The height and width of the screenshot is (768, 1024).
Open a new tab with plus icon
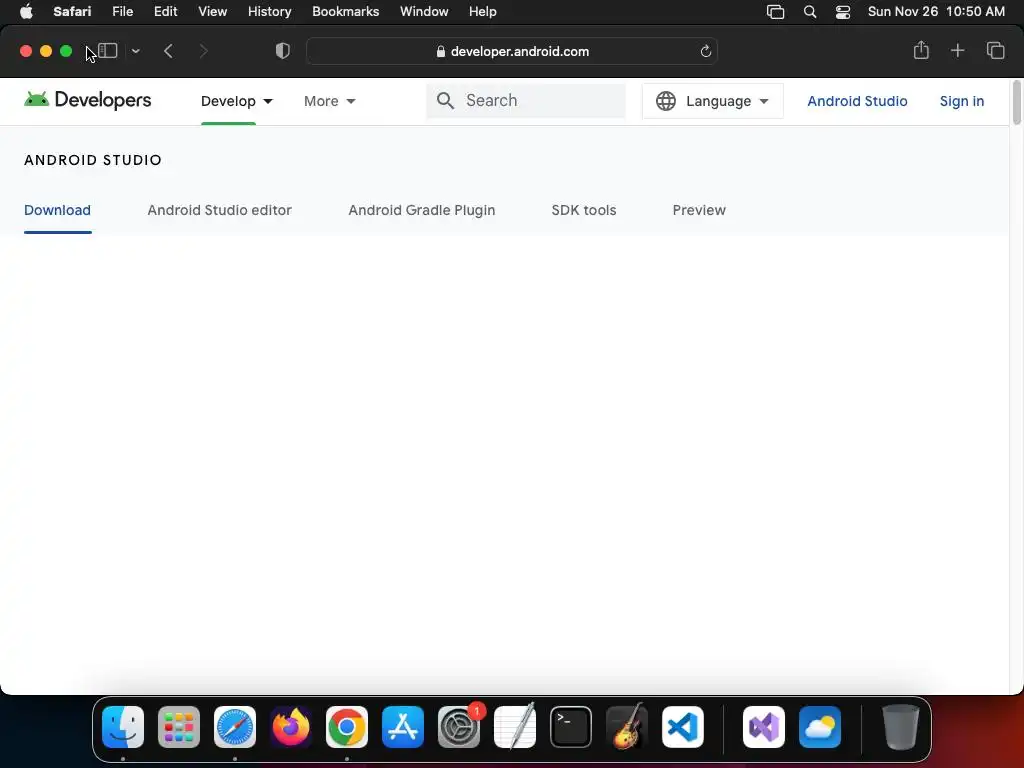957,50
